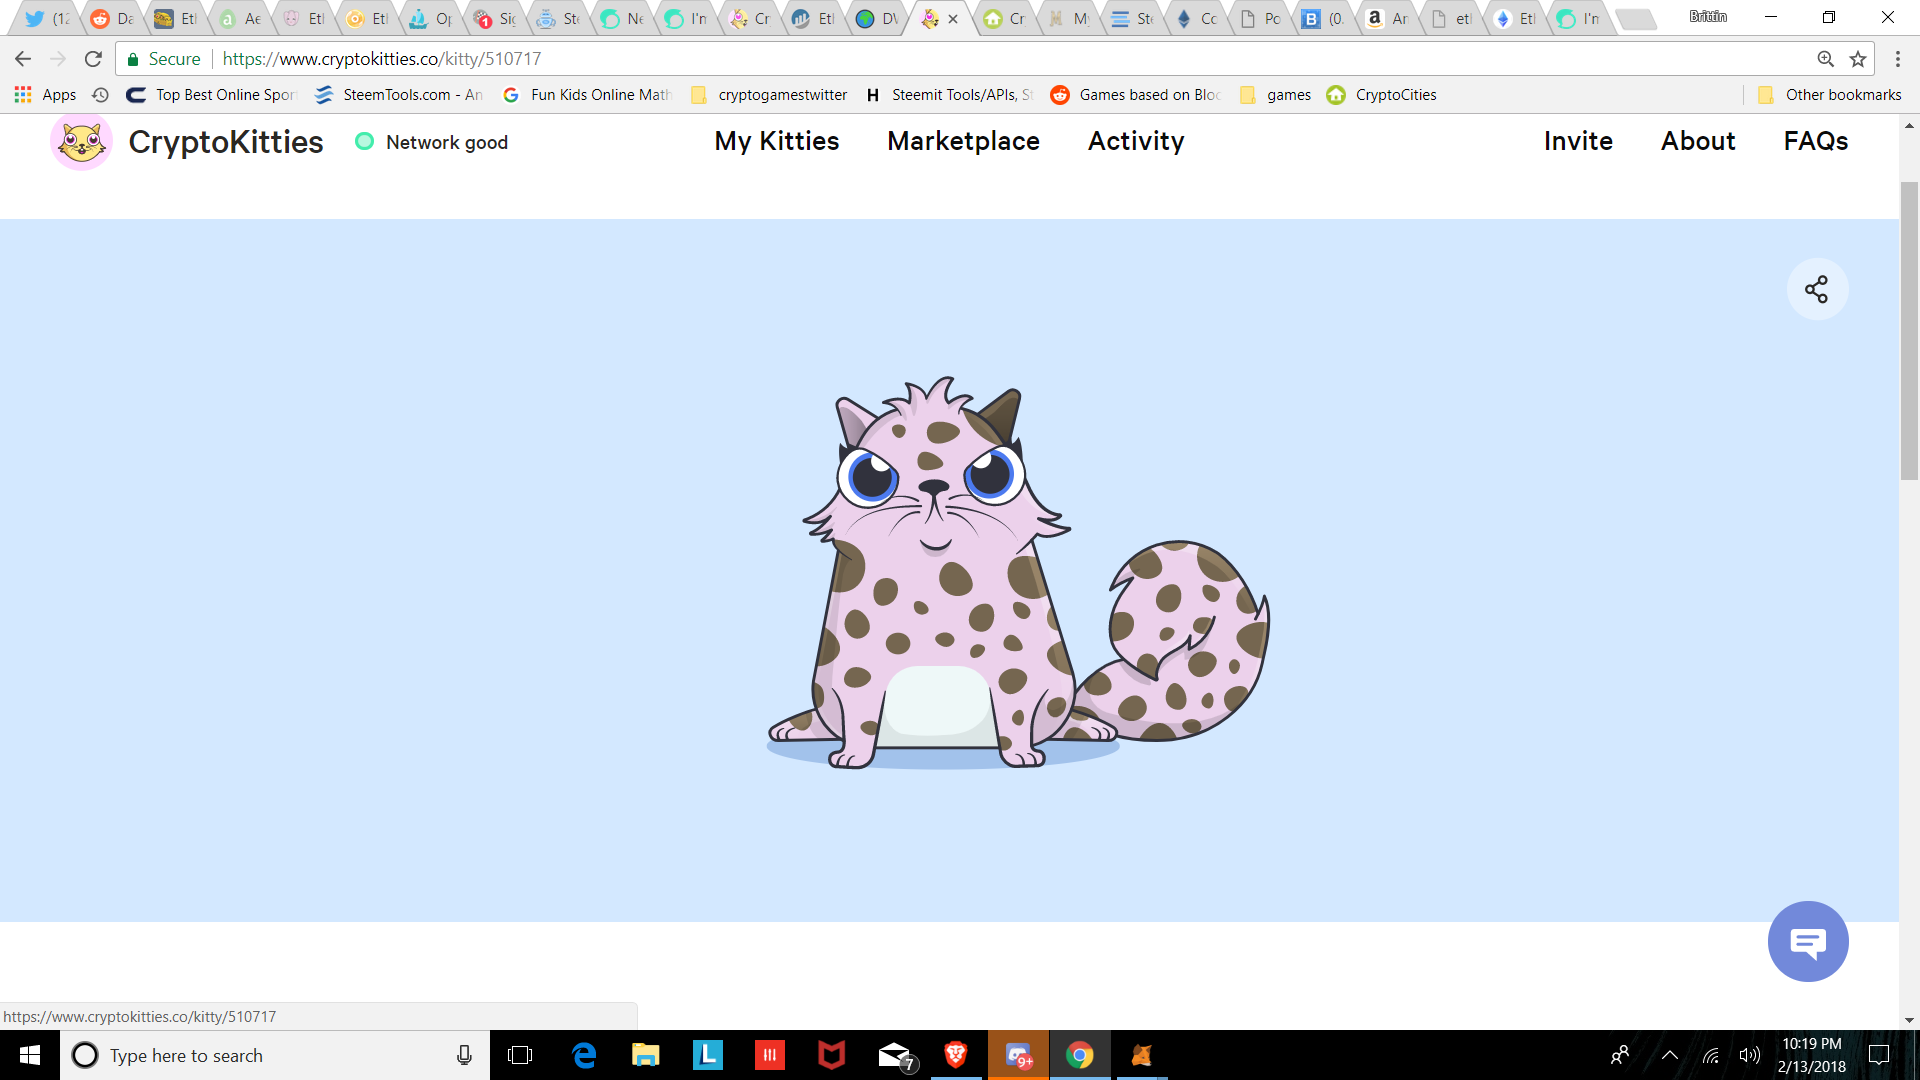This screenshot has height=1080, width=1920.
Task: Click the pink spotted kitty image
Action: (1018, 572)
